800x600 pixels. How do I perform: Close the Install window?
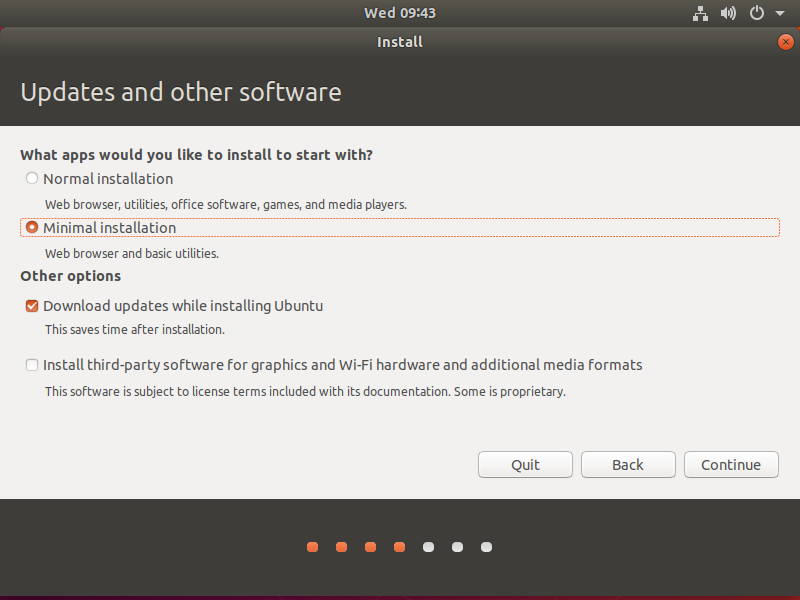[785, 42]
